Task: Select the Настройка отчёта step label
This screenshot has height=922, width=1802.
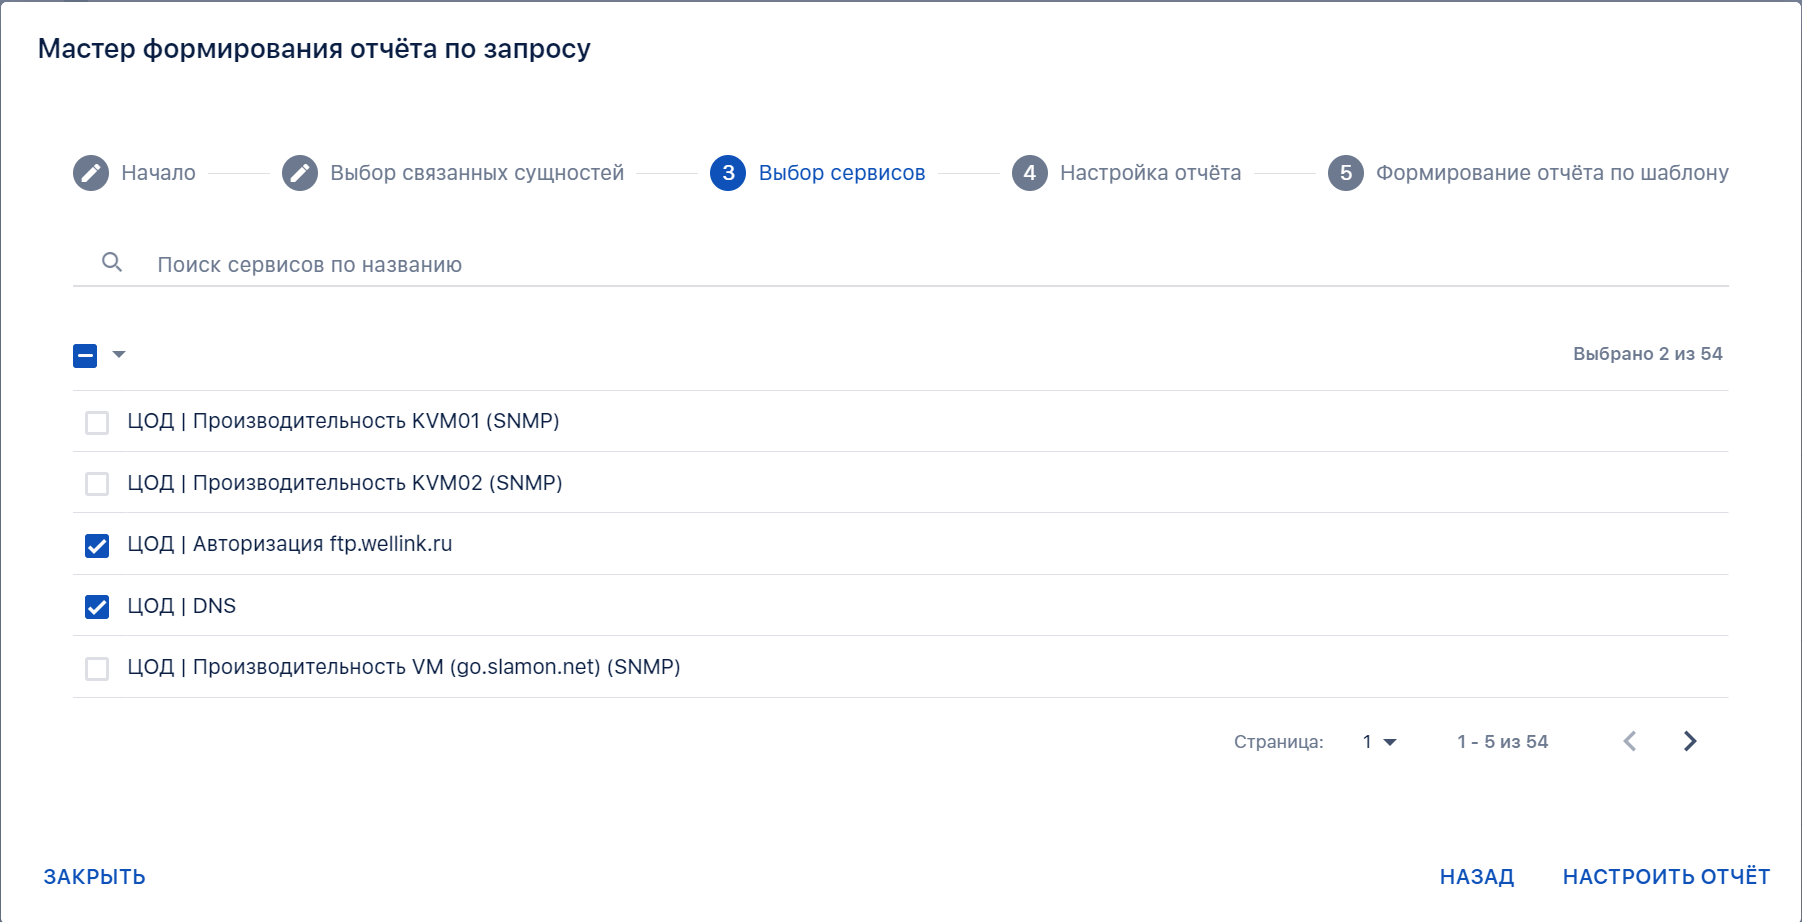Action: tap(1150, 173)
